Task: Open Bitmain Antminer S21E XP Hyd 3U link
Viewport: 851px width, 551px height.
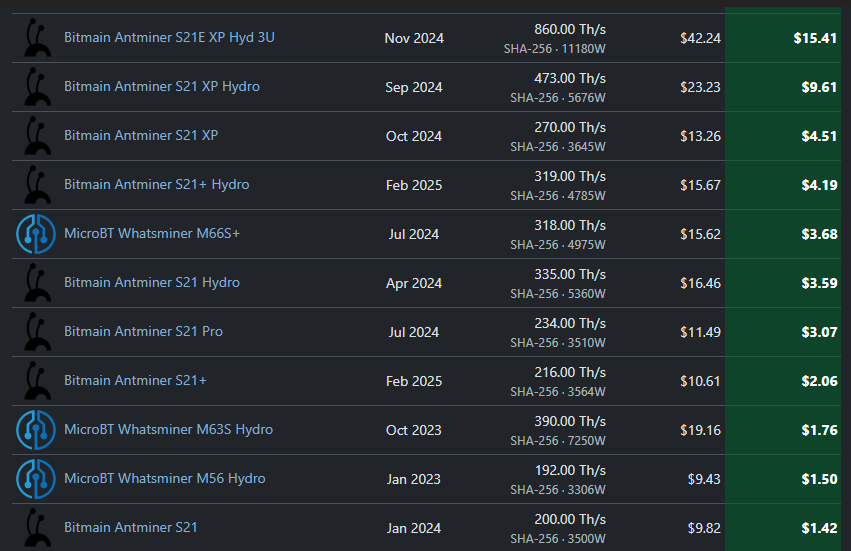Action: (x=169, y=37)
